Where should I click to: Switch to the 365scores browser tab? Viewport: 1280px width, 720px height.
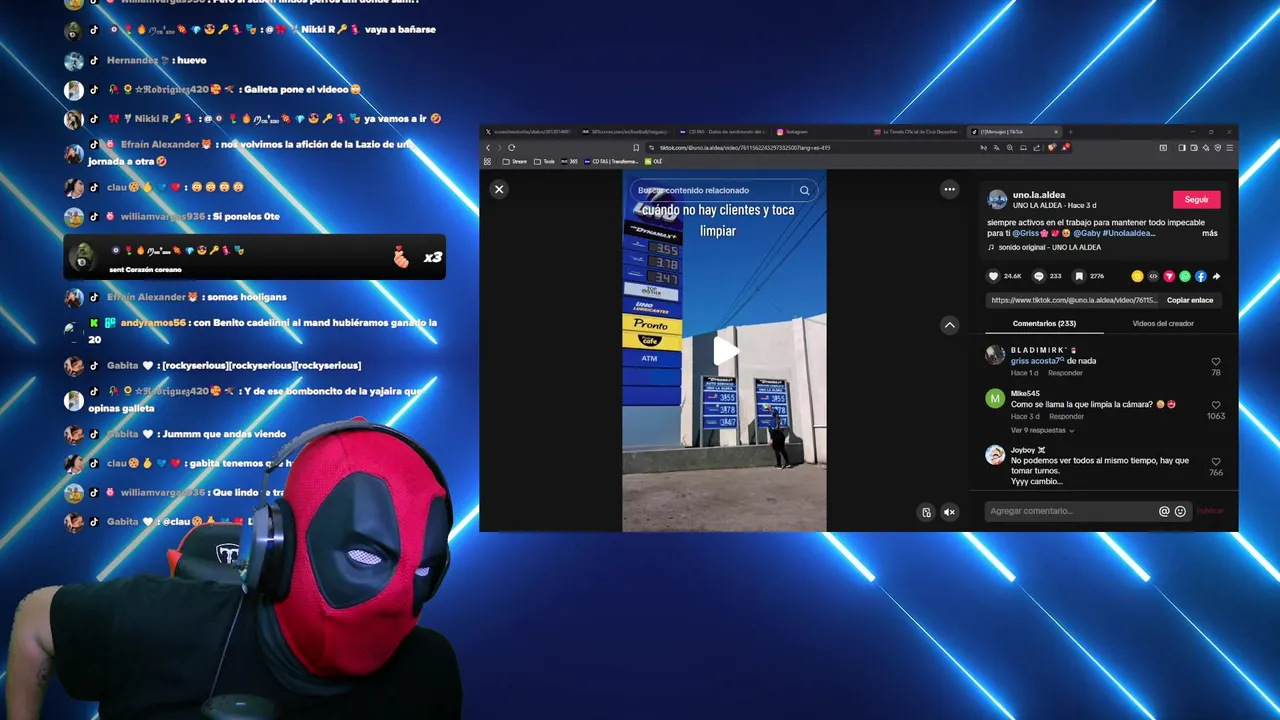coord(625,132)
